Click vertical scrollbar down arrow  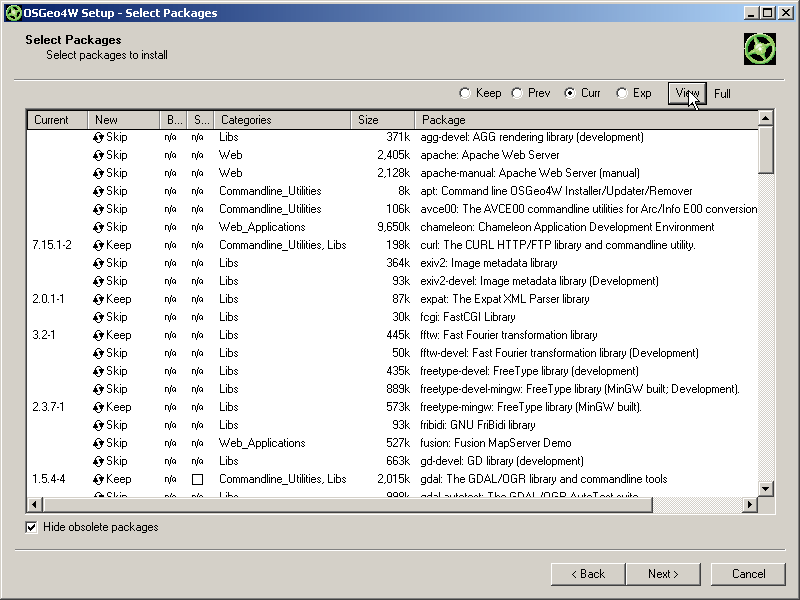click(765, 488)
